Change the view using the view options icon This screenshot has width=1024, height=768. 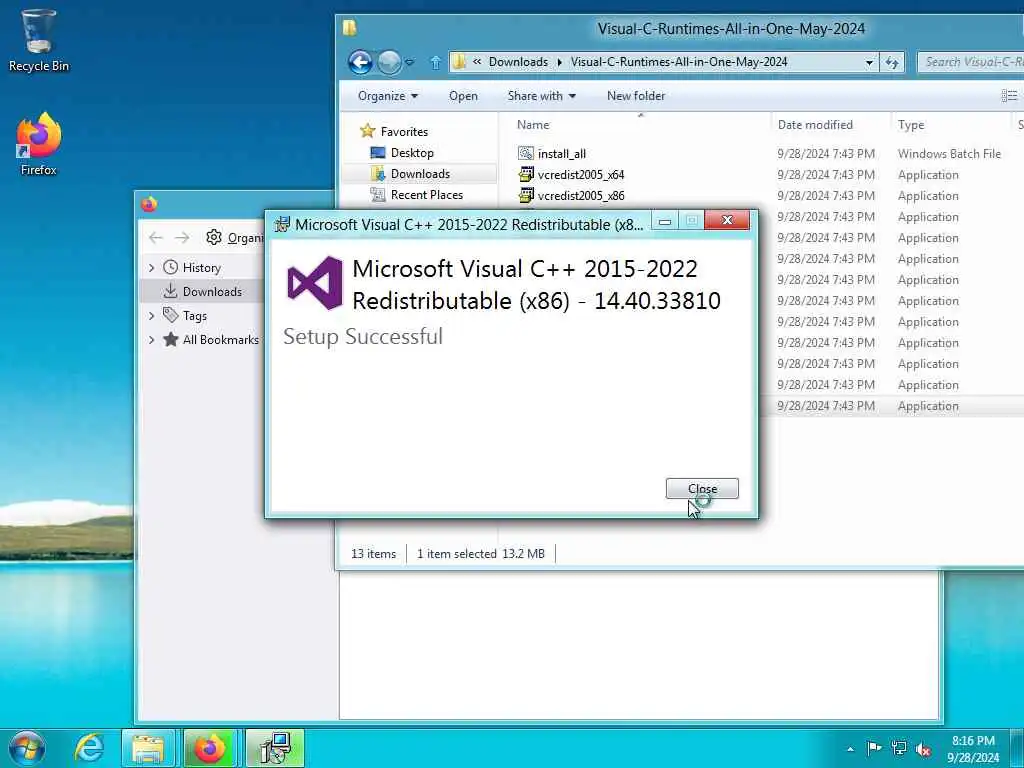coord(1009,96)
